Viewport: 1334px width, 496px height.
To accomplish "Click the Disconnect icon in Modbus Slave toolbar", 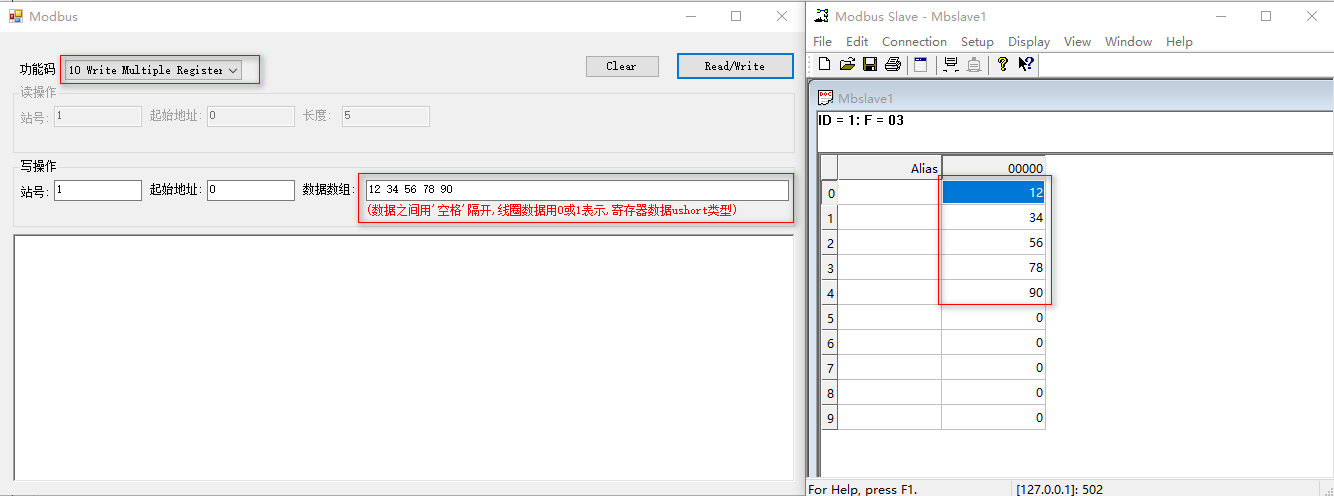I will [974, 64].
